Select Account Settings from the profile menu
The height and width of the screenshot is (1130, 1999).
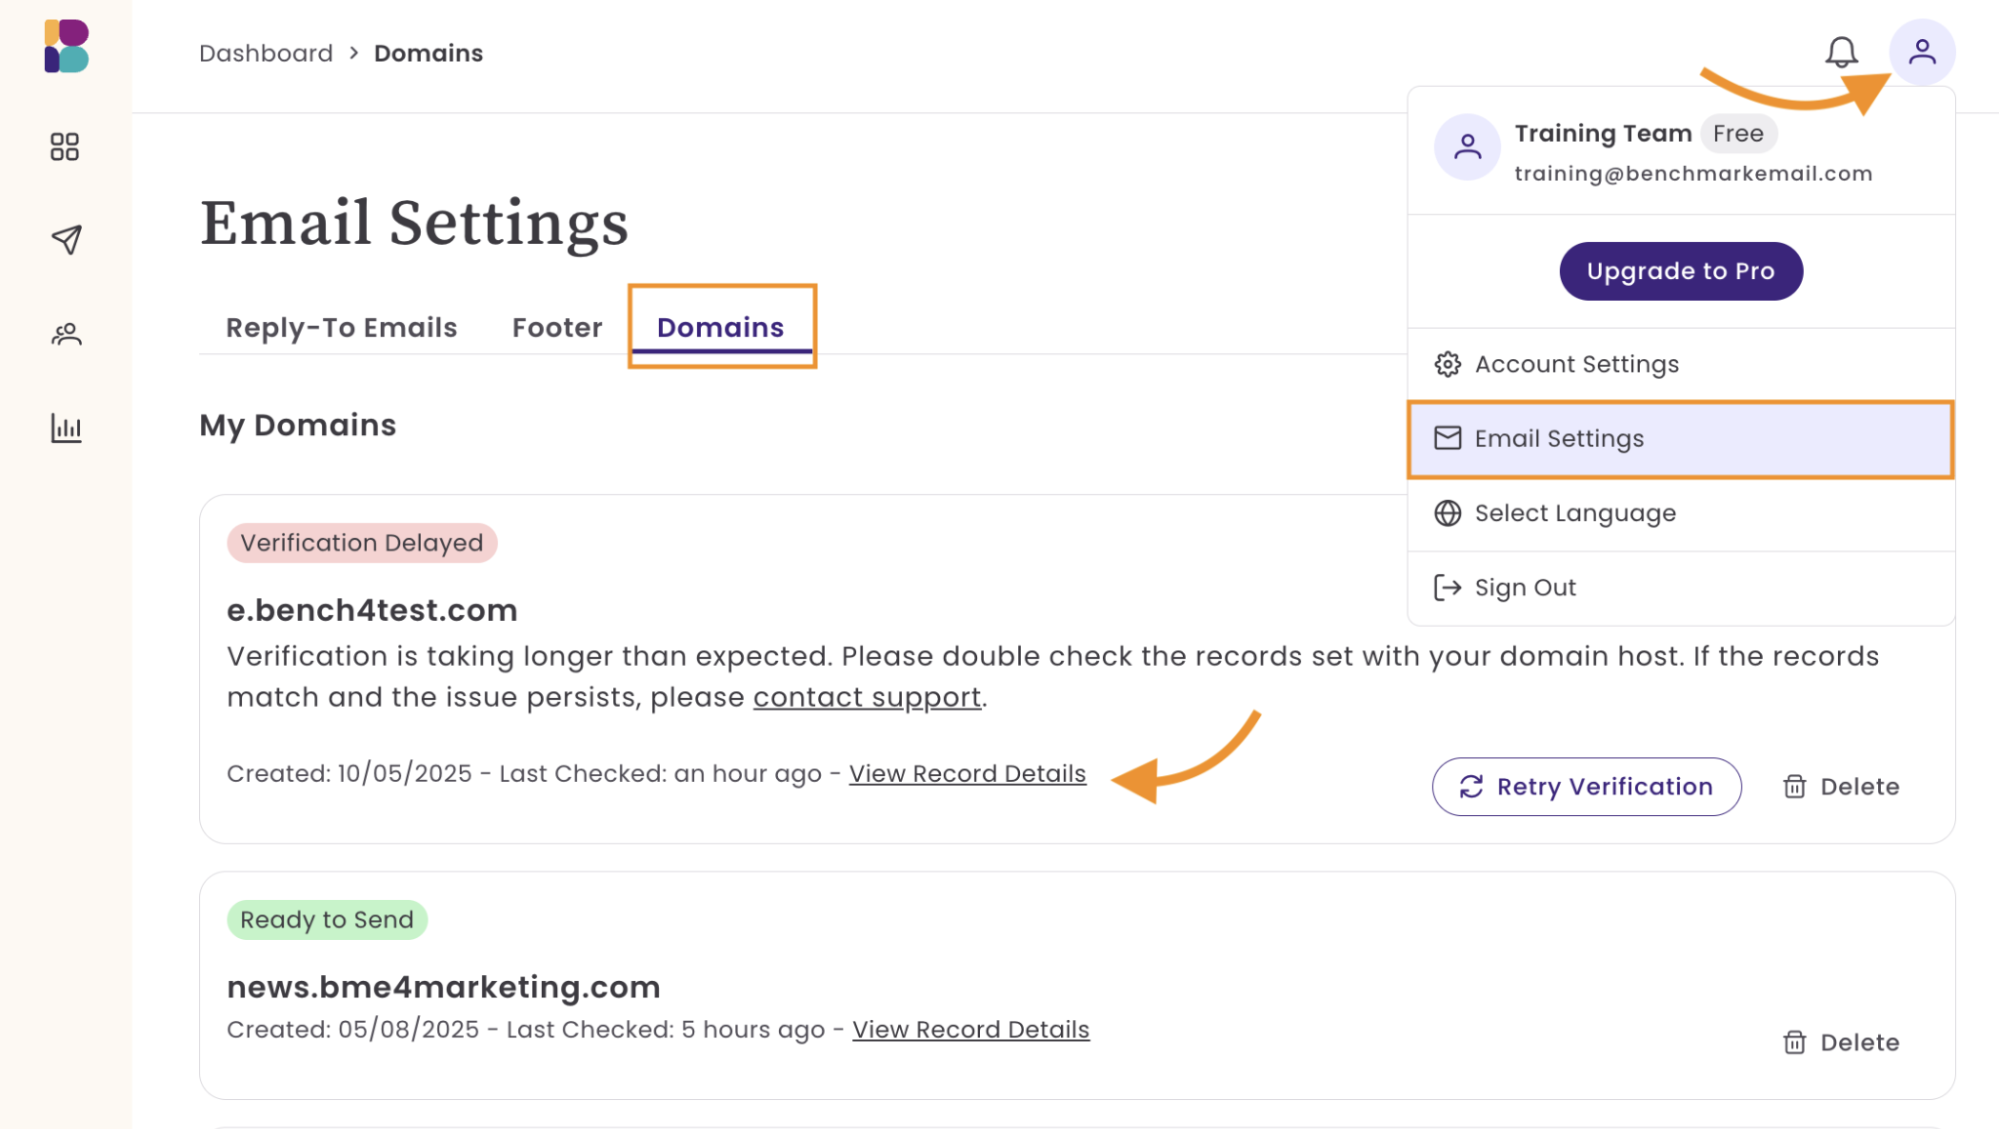pyautogui.click(x=1576, y=364)
